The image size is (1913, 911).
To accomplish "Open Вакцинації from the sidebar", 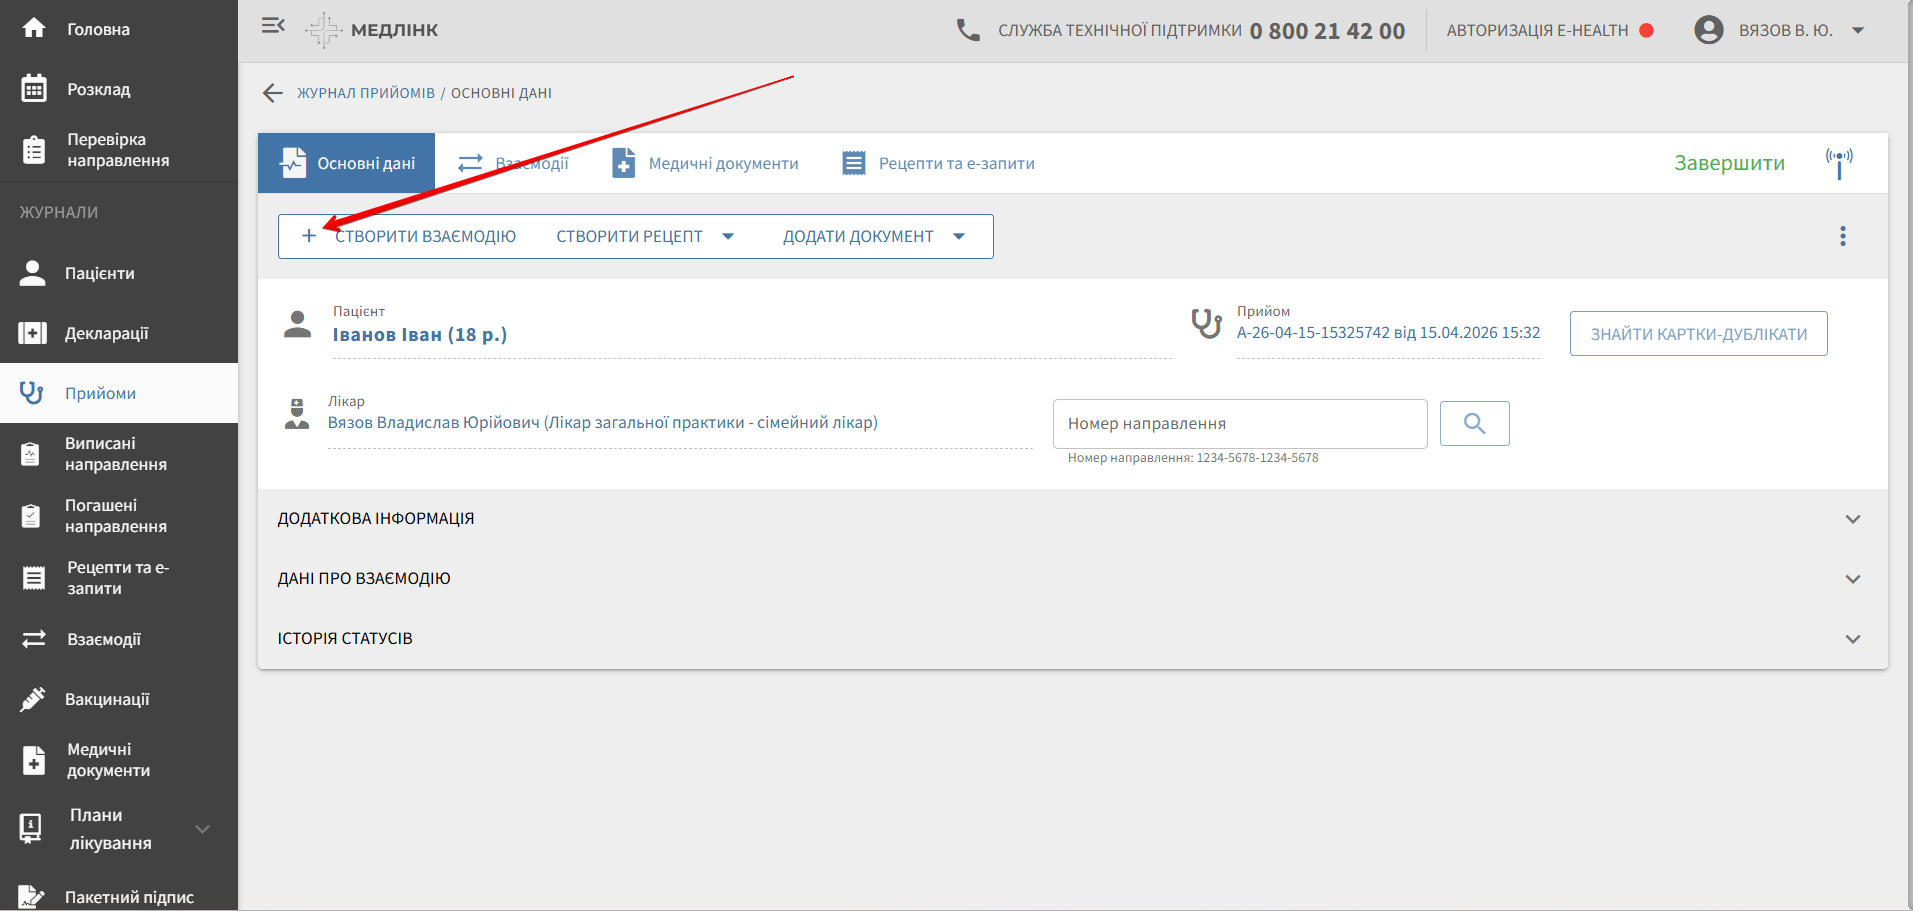I will click(107, 699).
